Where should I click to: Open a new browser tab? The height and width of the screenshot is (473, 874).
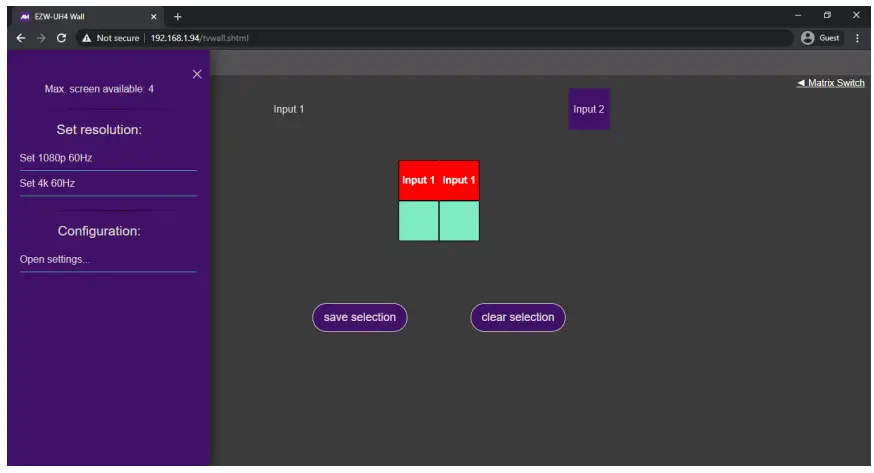click(177, 17)
